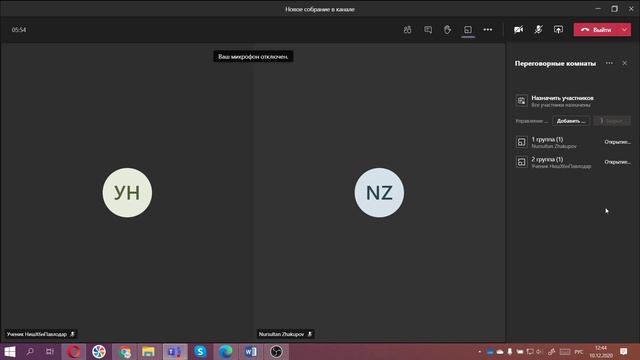Close the Переговорные комнаты panel
Viewport: 640px width, 360px height.
click(x=624, y=63)
